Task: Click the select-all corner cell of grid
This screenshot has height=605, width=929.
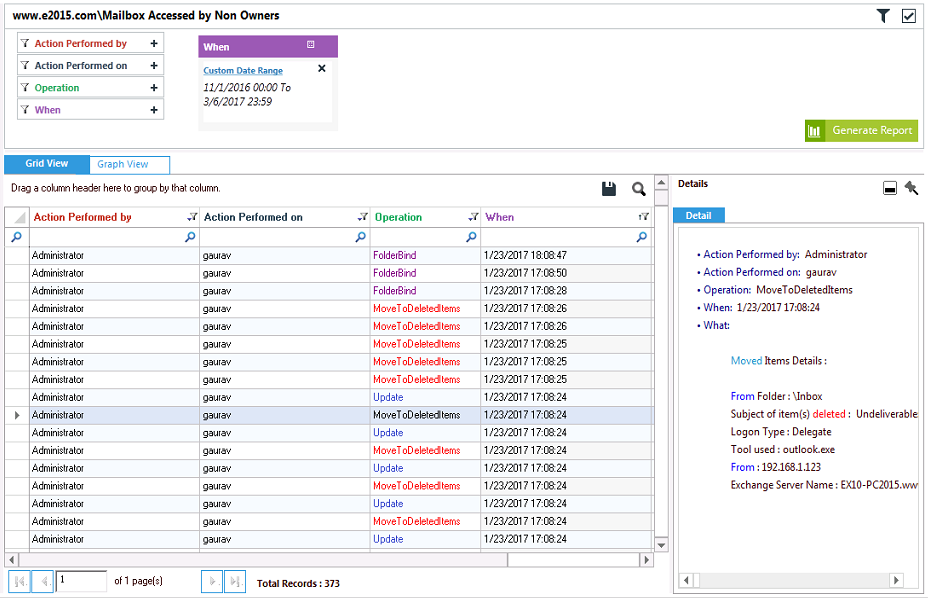Action: pos(17,217)
